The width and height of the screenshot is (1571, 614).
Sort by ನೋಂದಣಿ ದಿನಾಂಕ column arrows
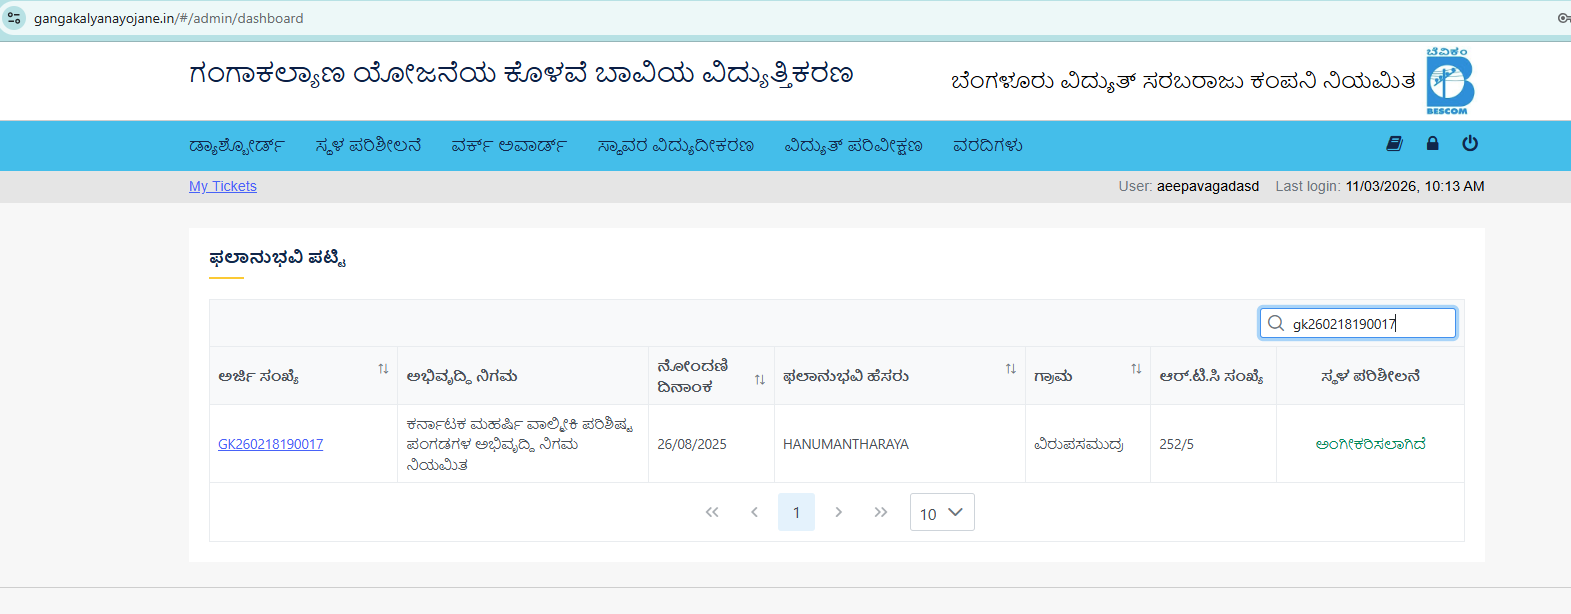(x=760, y=379)
